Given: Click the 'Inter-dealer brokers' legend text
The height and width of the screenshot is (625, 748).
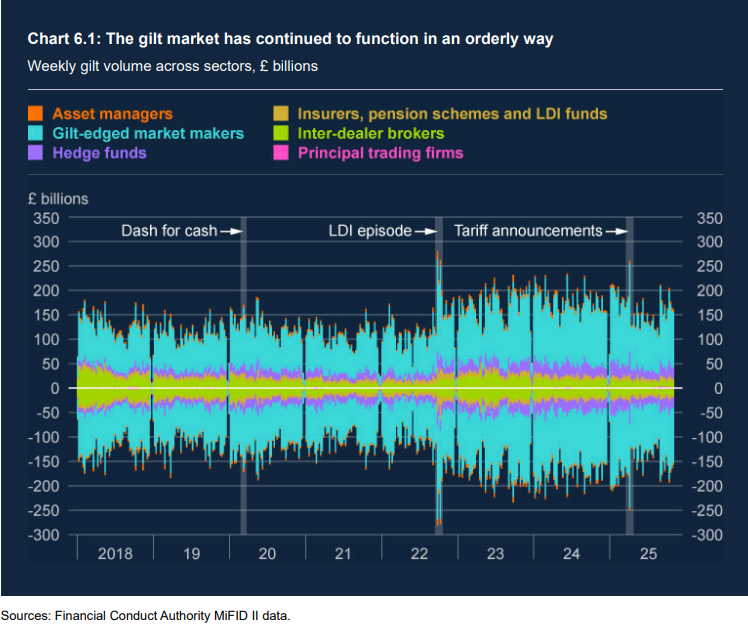Looking at the screenshot, I should point(371,133).
